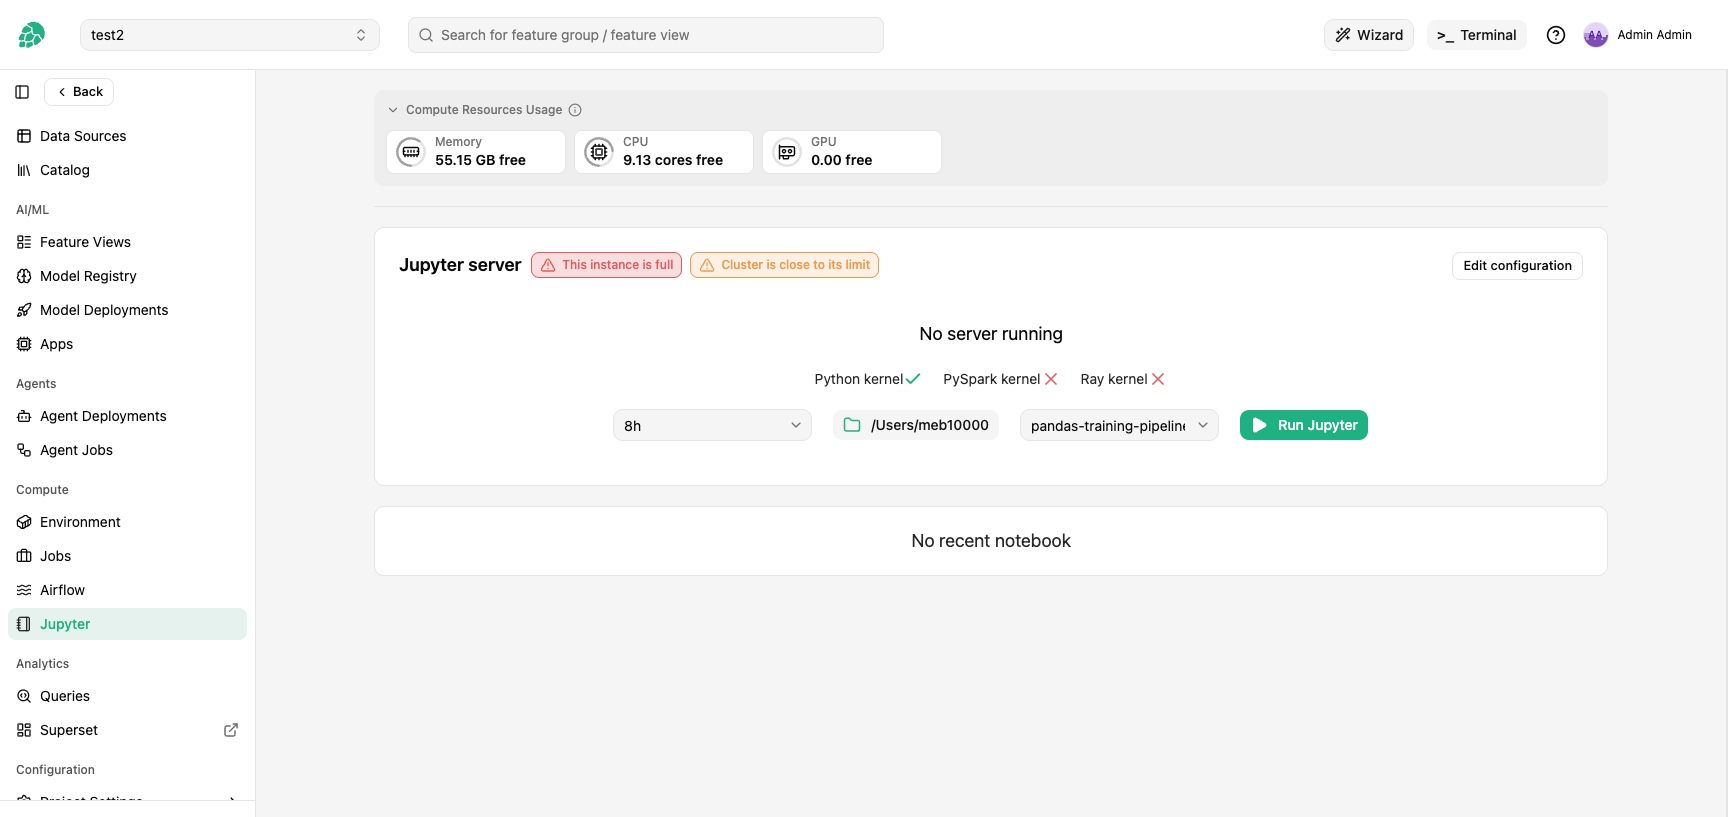Open the help question-mark icon

pos(1556,35)
